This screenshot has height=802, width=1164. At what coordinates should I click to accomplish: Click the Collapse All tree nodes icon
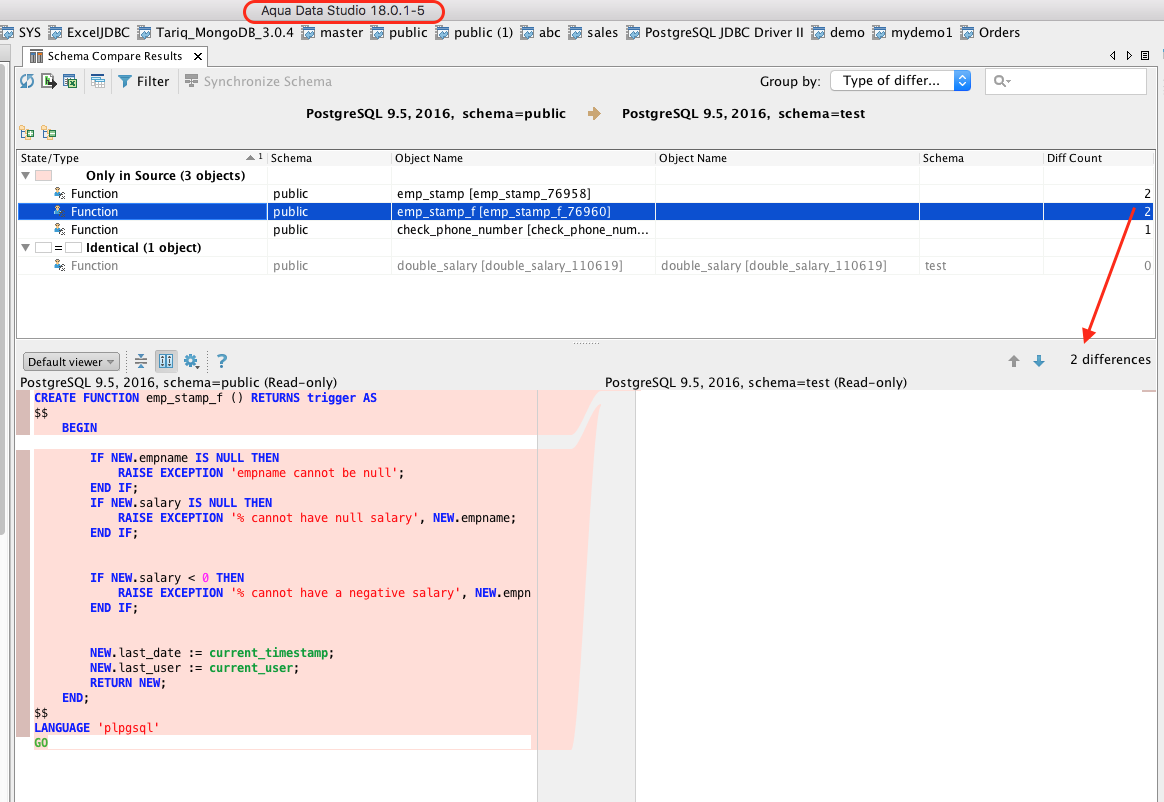[x=49, y=133]
